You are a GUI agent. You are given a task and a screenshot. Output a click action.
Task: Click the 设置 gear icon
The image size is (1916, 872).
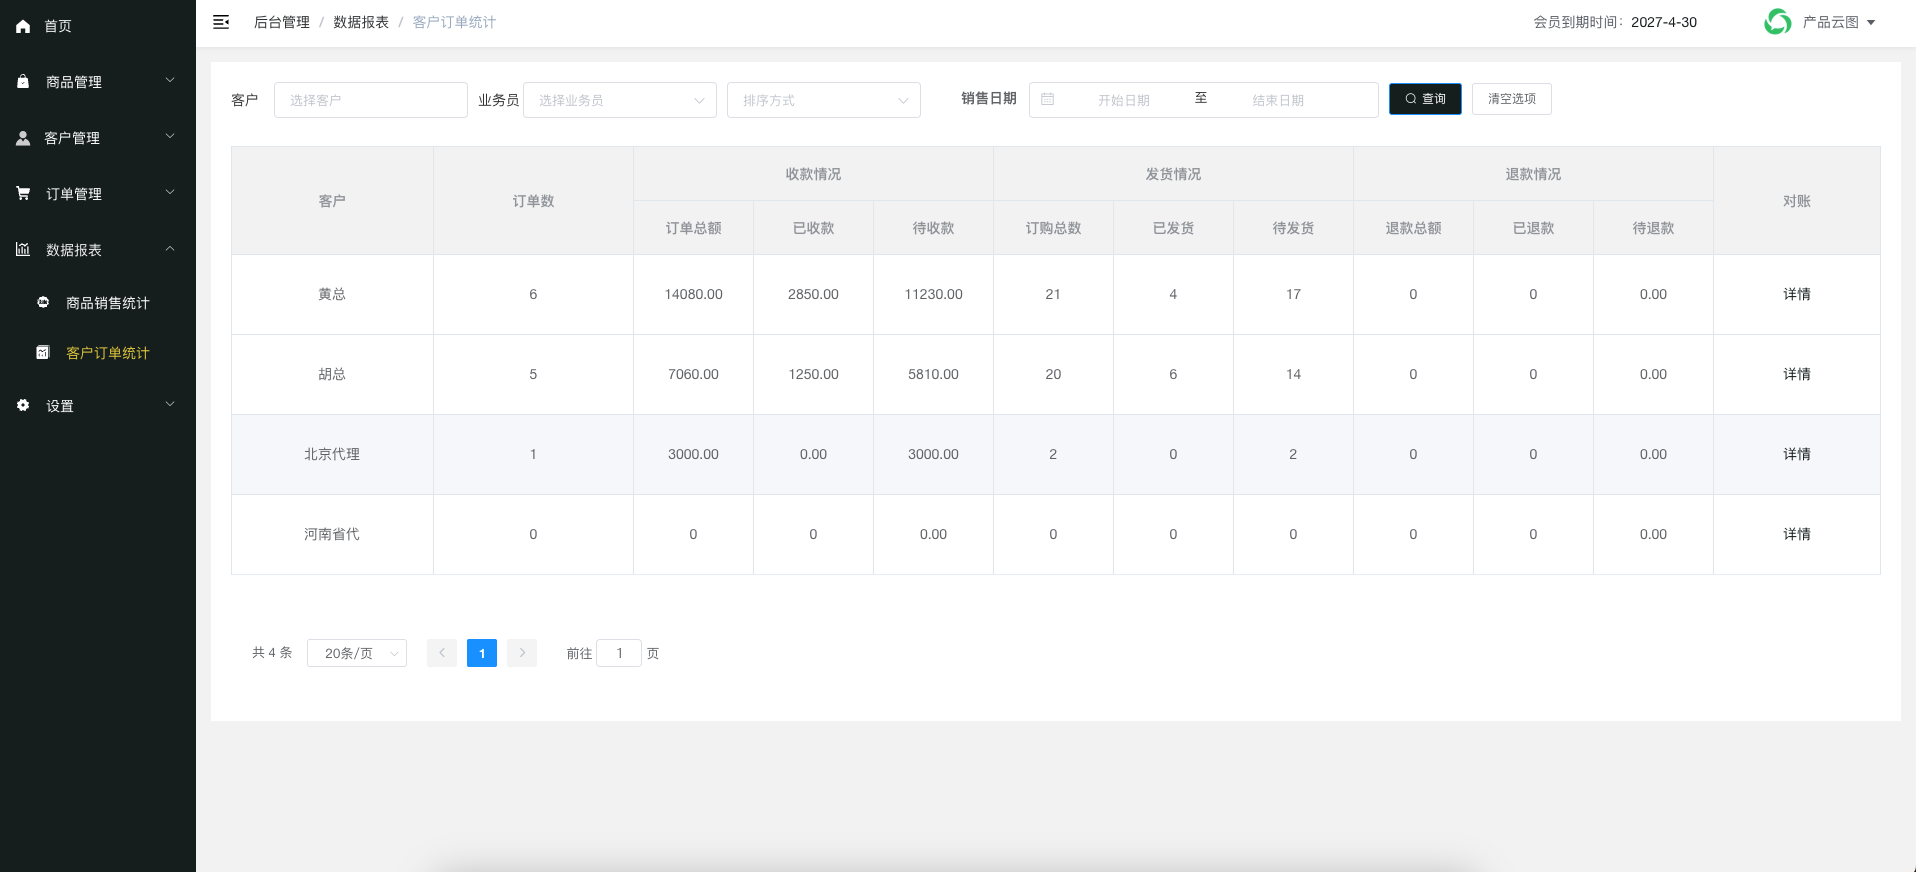[x=23, y=405]
